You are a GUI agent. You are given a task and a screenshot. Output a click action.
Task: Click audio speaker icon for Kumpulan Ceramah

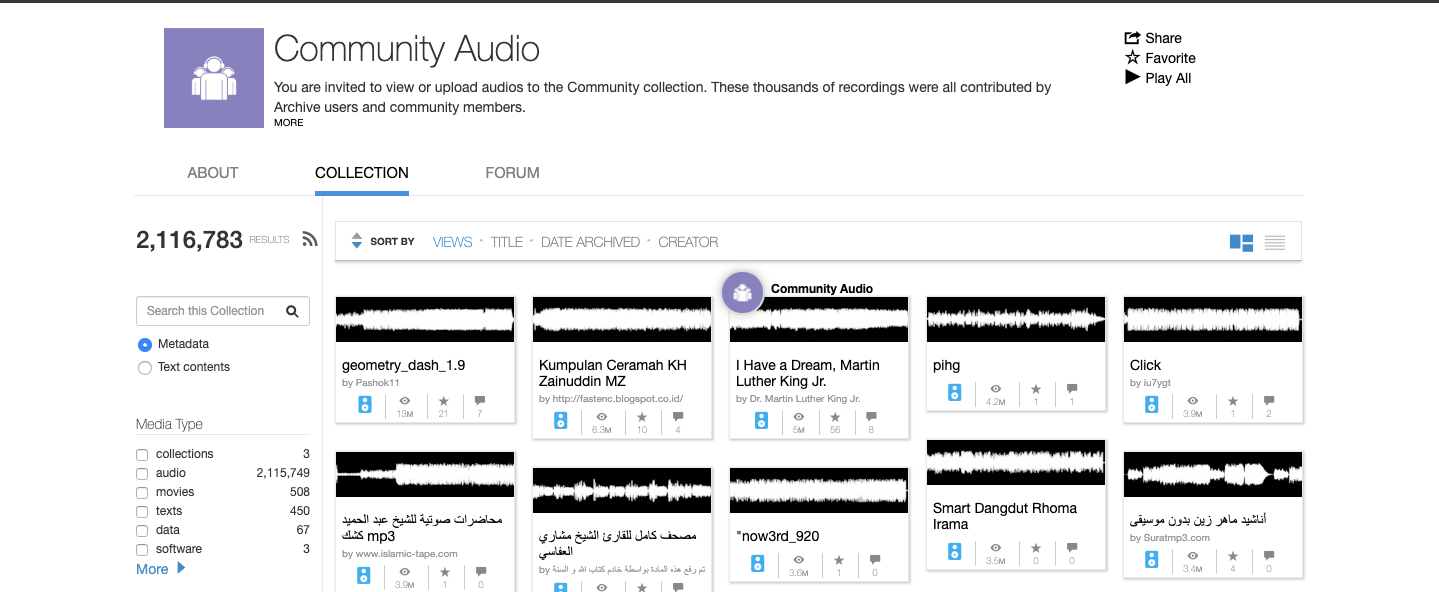point(562,420)
